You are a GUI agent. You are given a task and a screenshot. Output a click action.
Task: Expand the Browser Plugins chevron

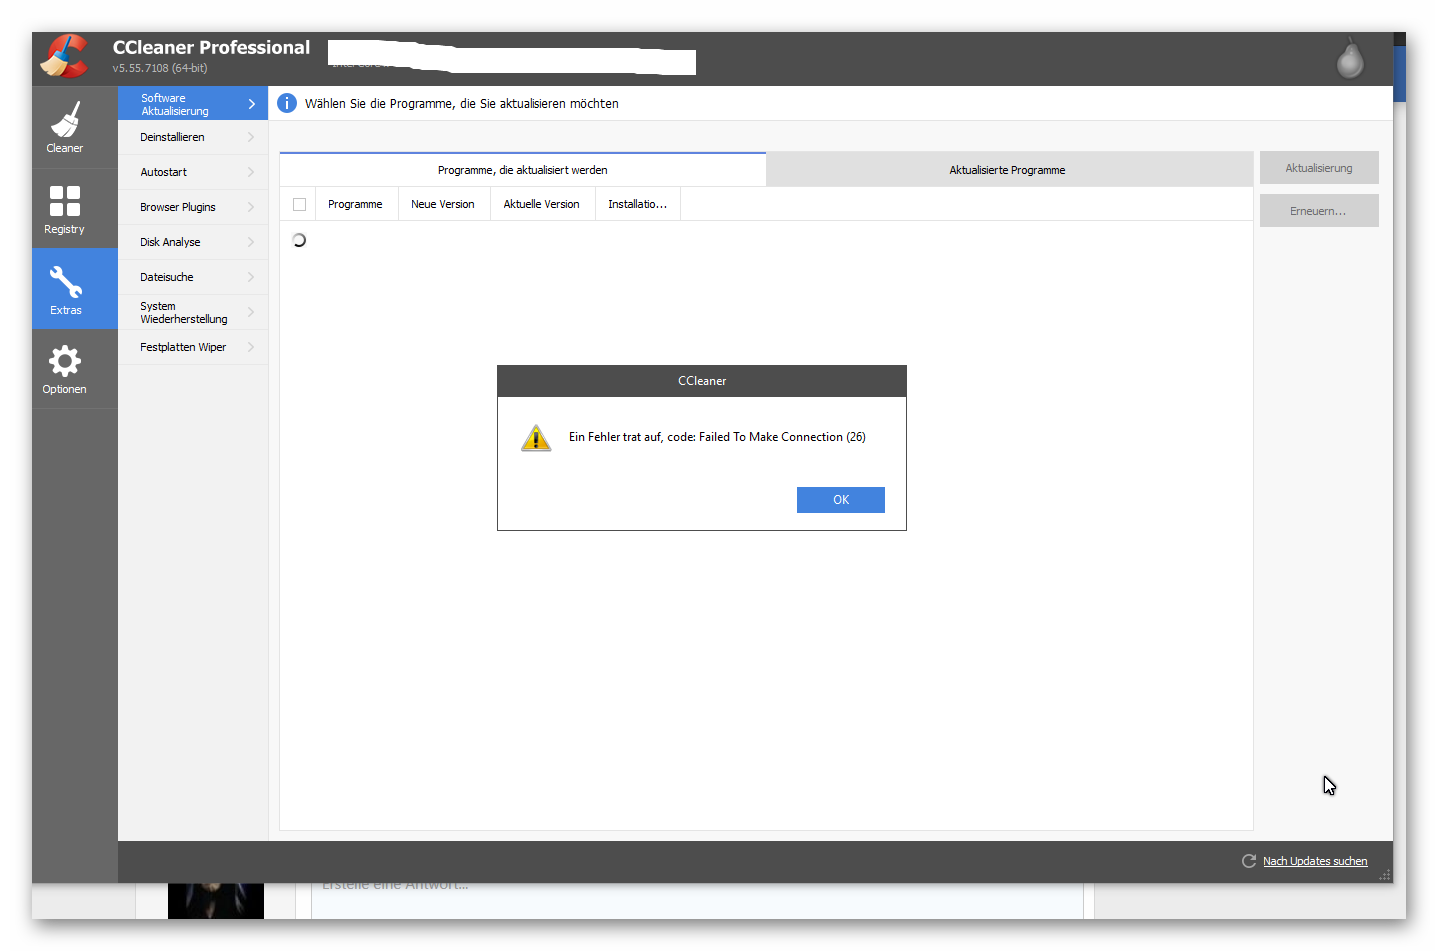(251, 207)
